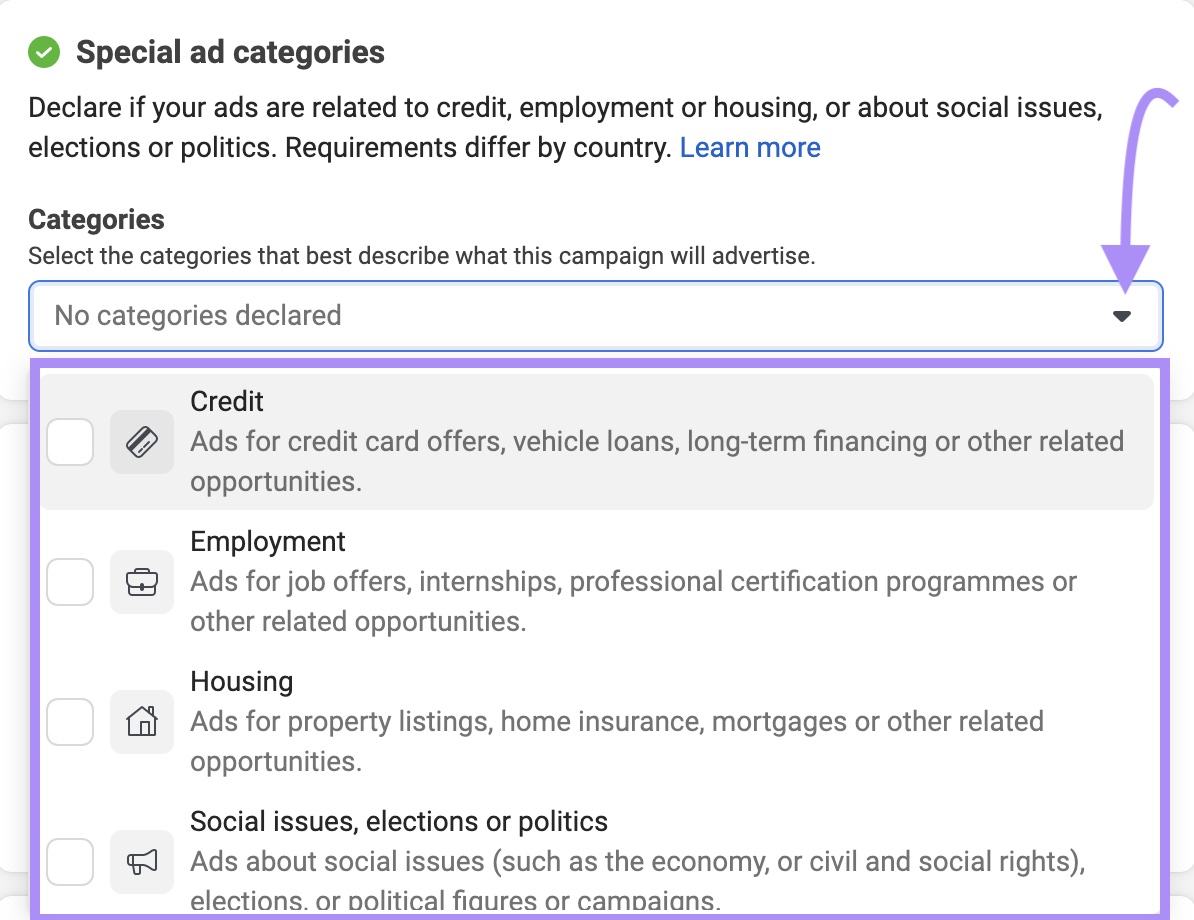Click the credit card icon beside Credit
The width and height of the screenshot is (1194, 920).
point(141,441)
